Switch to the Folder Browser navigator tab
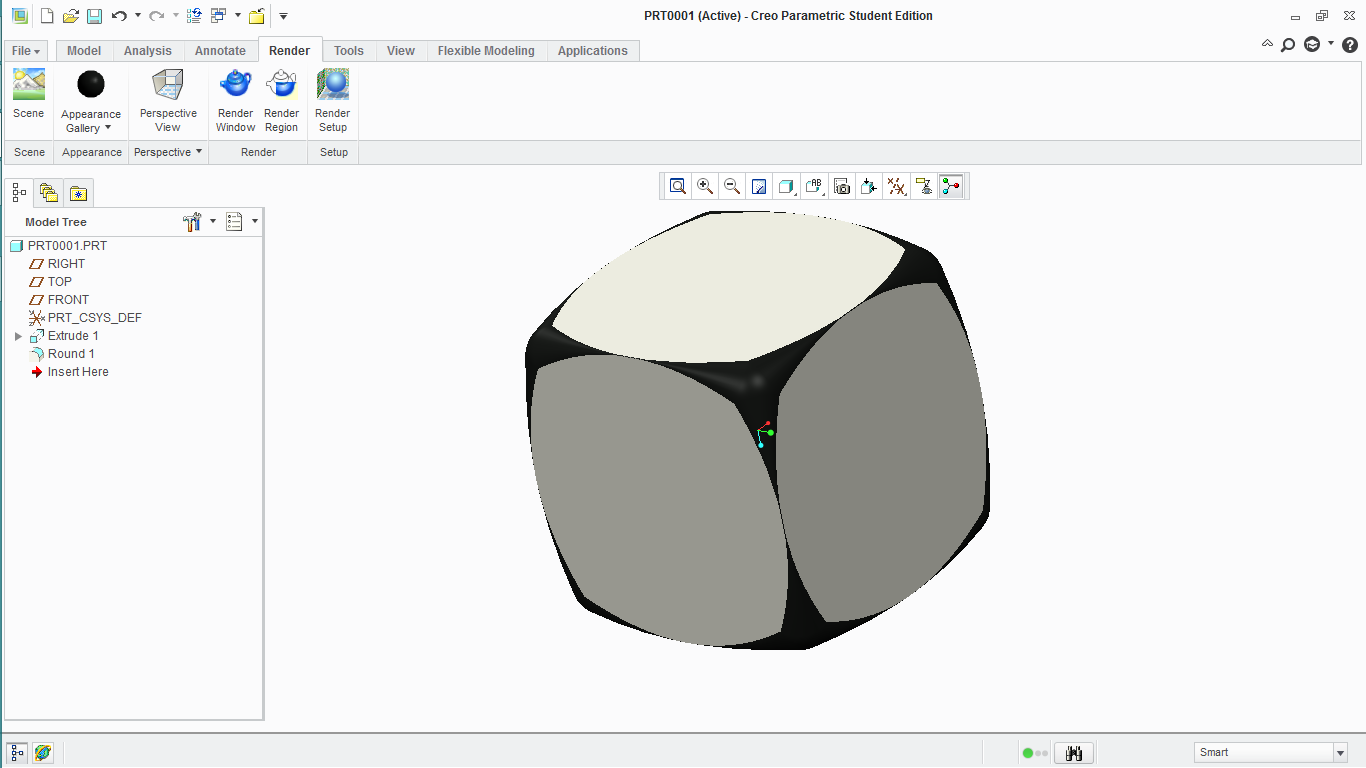Viewport: 1366px width, 768px height. (x=49, y=193)
